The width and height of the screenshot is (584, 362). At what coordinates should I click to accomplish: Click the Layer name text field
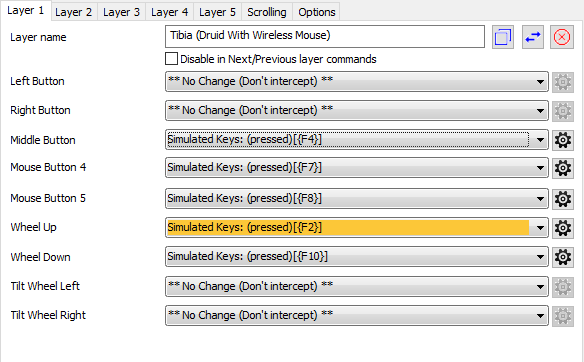click(x=325, y=36)
